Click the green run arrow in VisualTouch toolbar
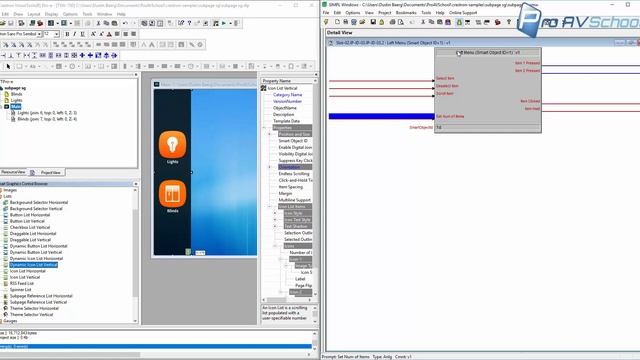The image size is (640, 360). point(224,23)
